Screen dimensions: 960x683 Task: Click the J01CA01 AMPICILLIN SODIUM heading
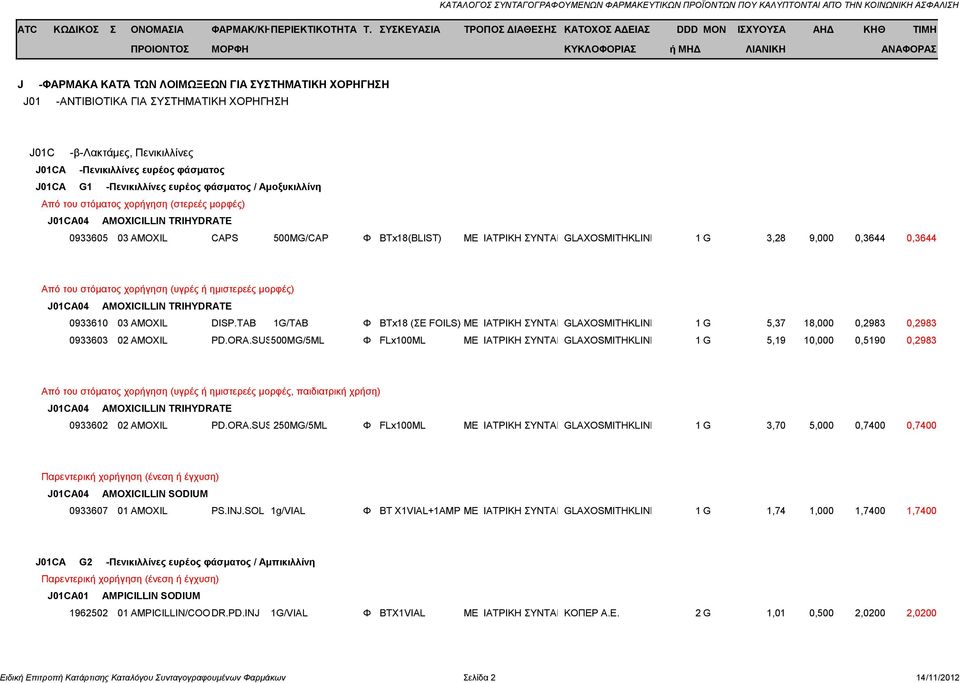(x=124, y=595)
